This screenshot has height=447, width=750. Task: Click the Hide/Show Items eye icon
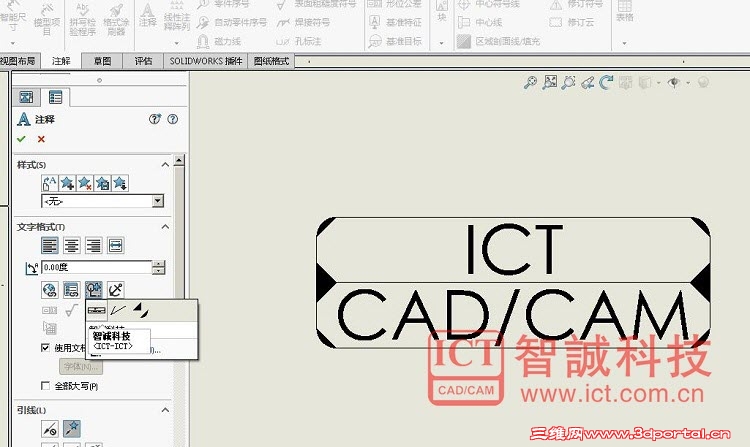pos(673,83)
